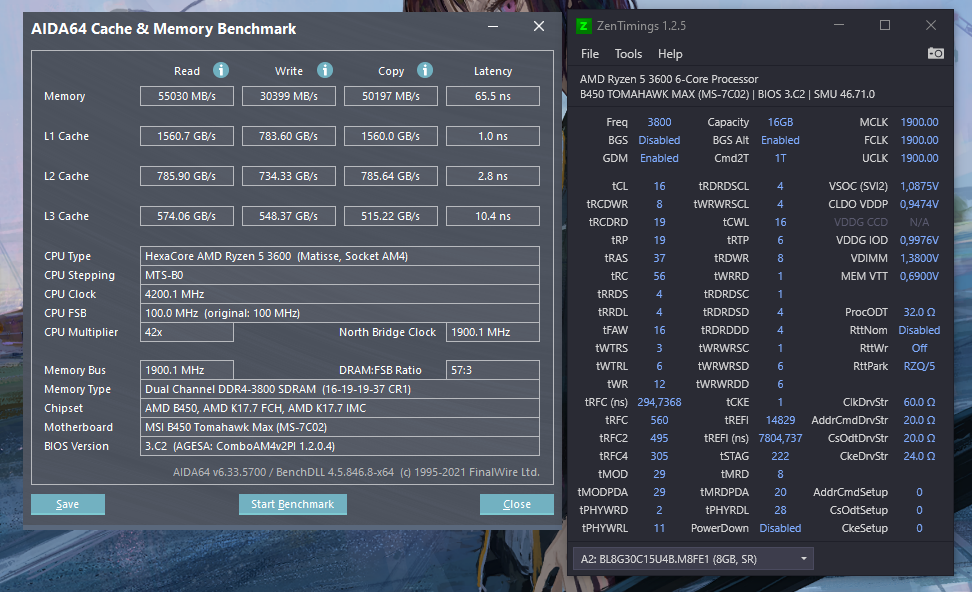Image resolution: width=972 pixels, height=592 pixels.
Task: Click the CPU Multiplier field 42x
Action: pos(187,332)
